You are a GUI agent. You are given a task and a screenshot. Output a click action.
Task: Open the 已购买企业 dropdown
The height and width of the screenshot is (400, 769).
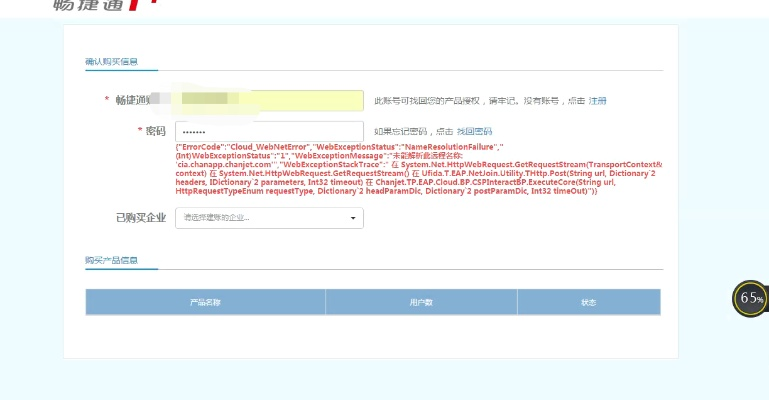tap(269, 218)
